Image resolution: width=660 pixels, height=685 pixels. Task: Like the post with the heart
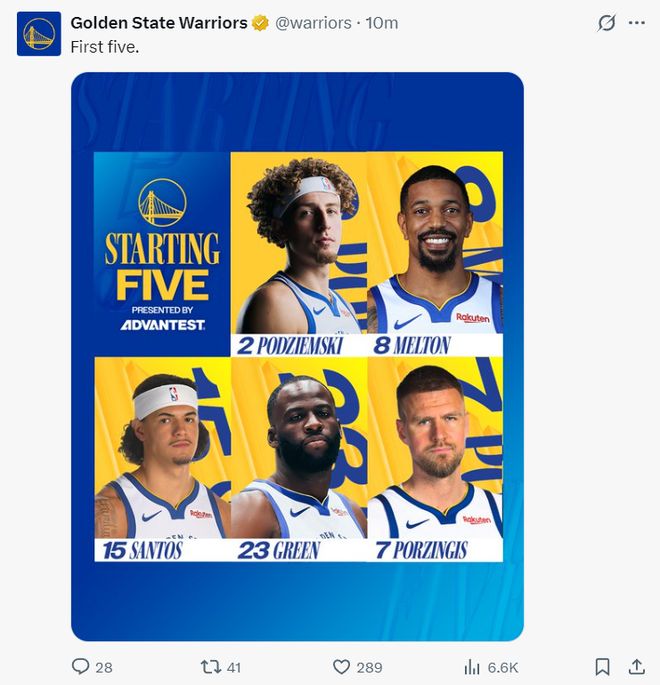(x=341, y=666)
